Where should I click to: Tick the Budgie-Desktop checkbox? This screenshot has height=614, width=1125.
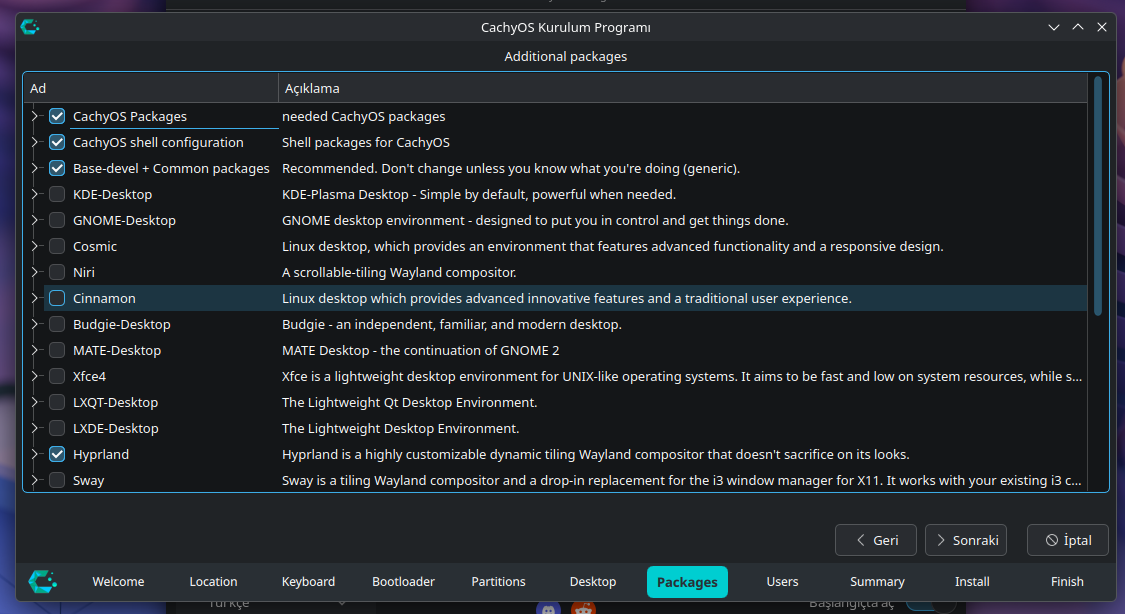click(57, 324)
